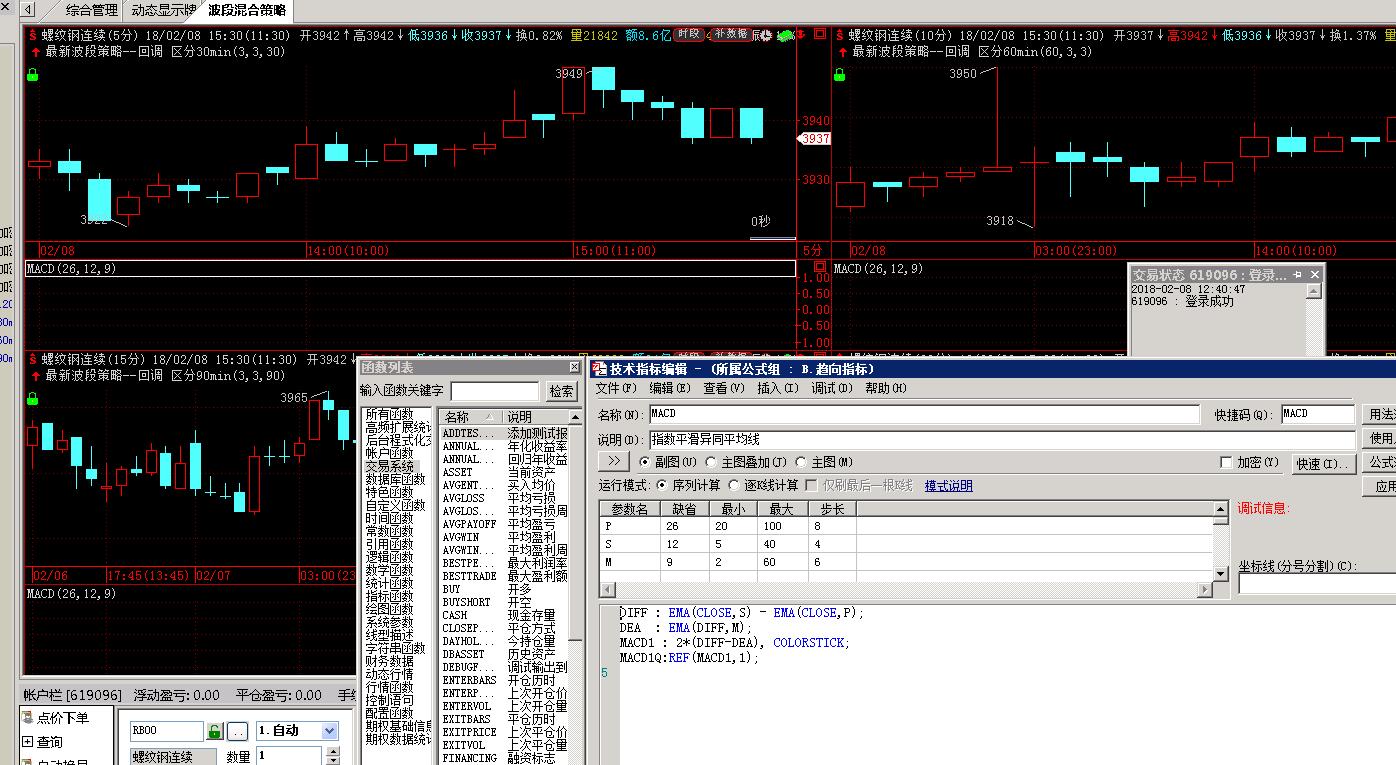Click the parameter table scroll-down arrow
The width and height of the screenshot is (1396, 765).
click(1221, 574)
